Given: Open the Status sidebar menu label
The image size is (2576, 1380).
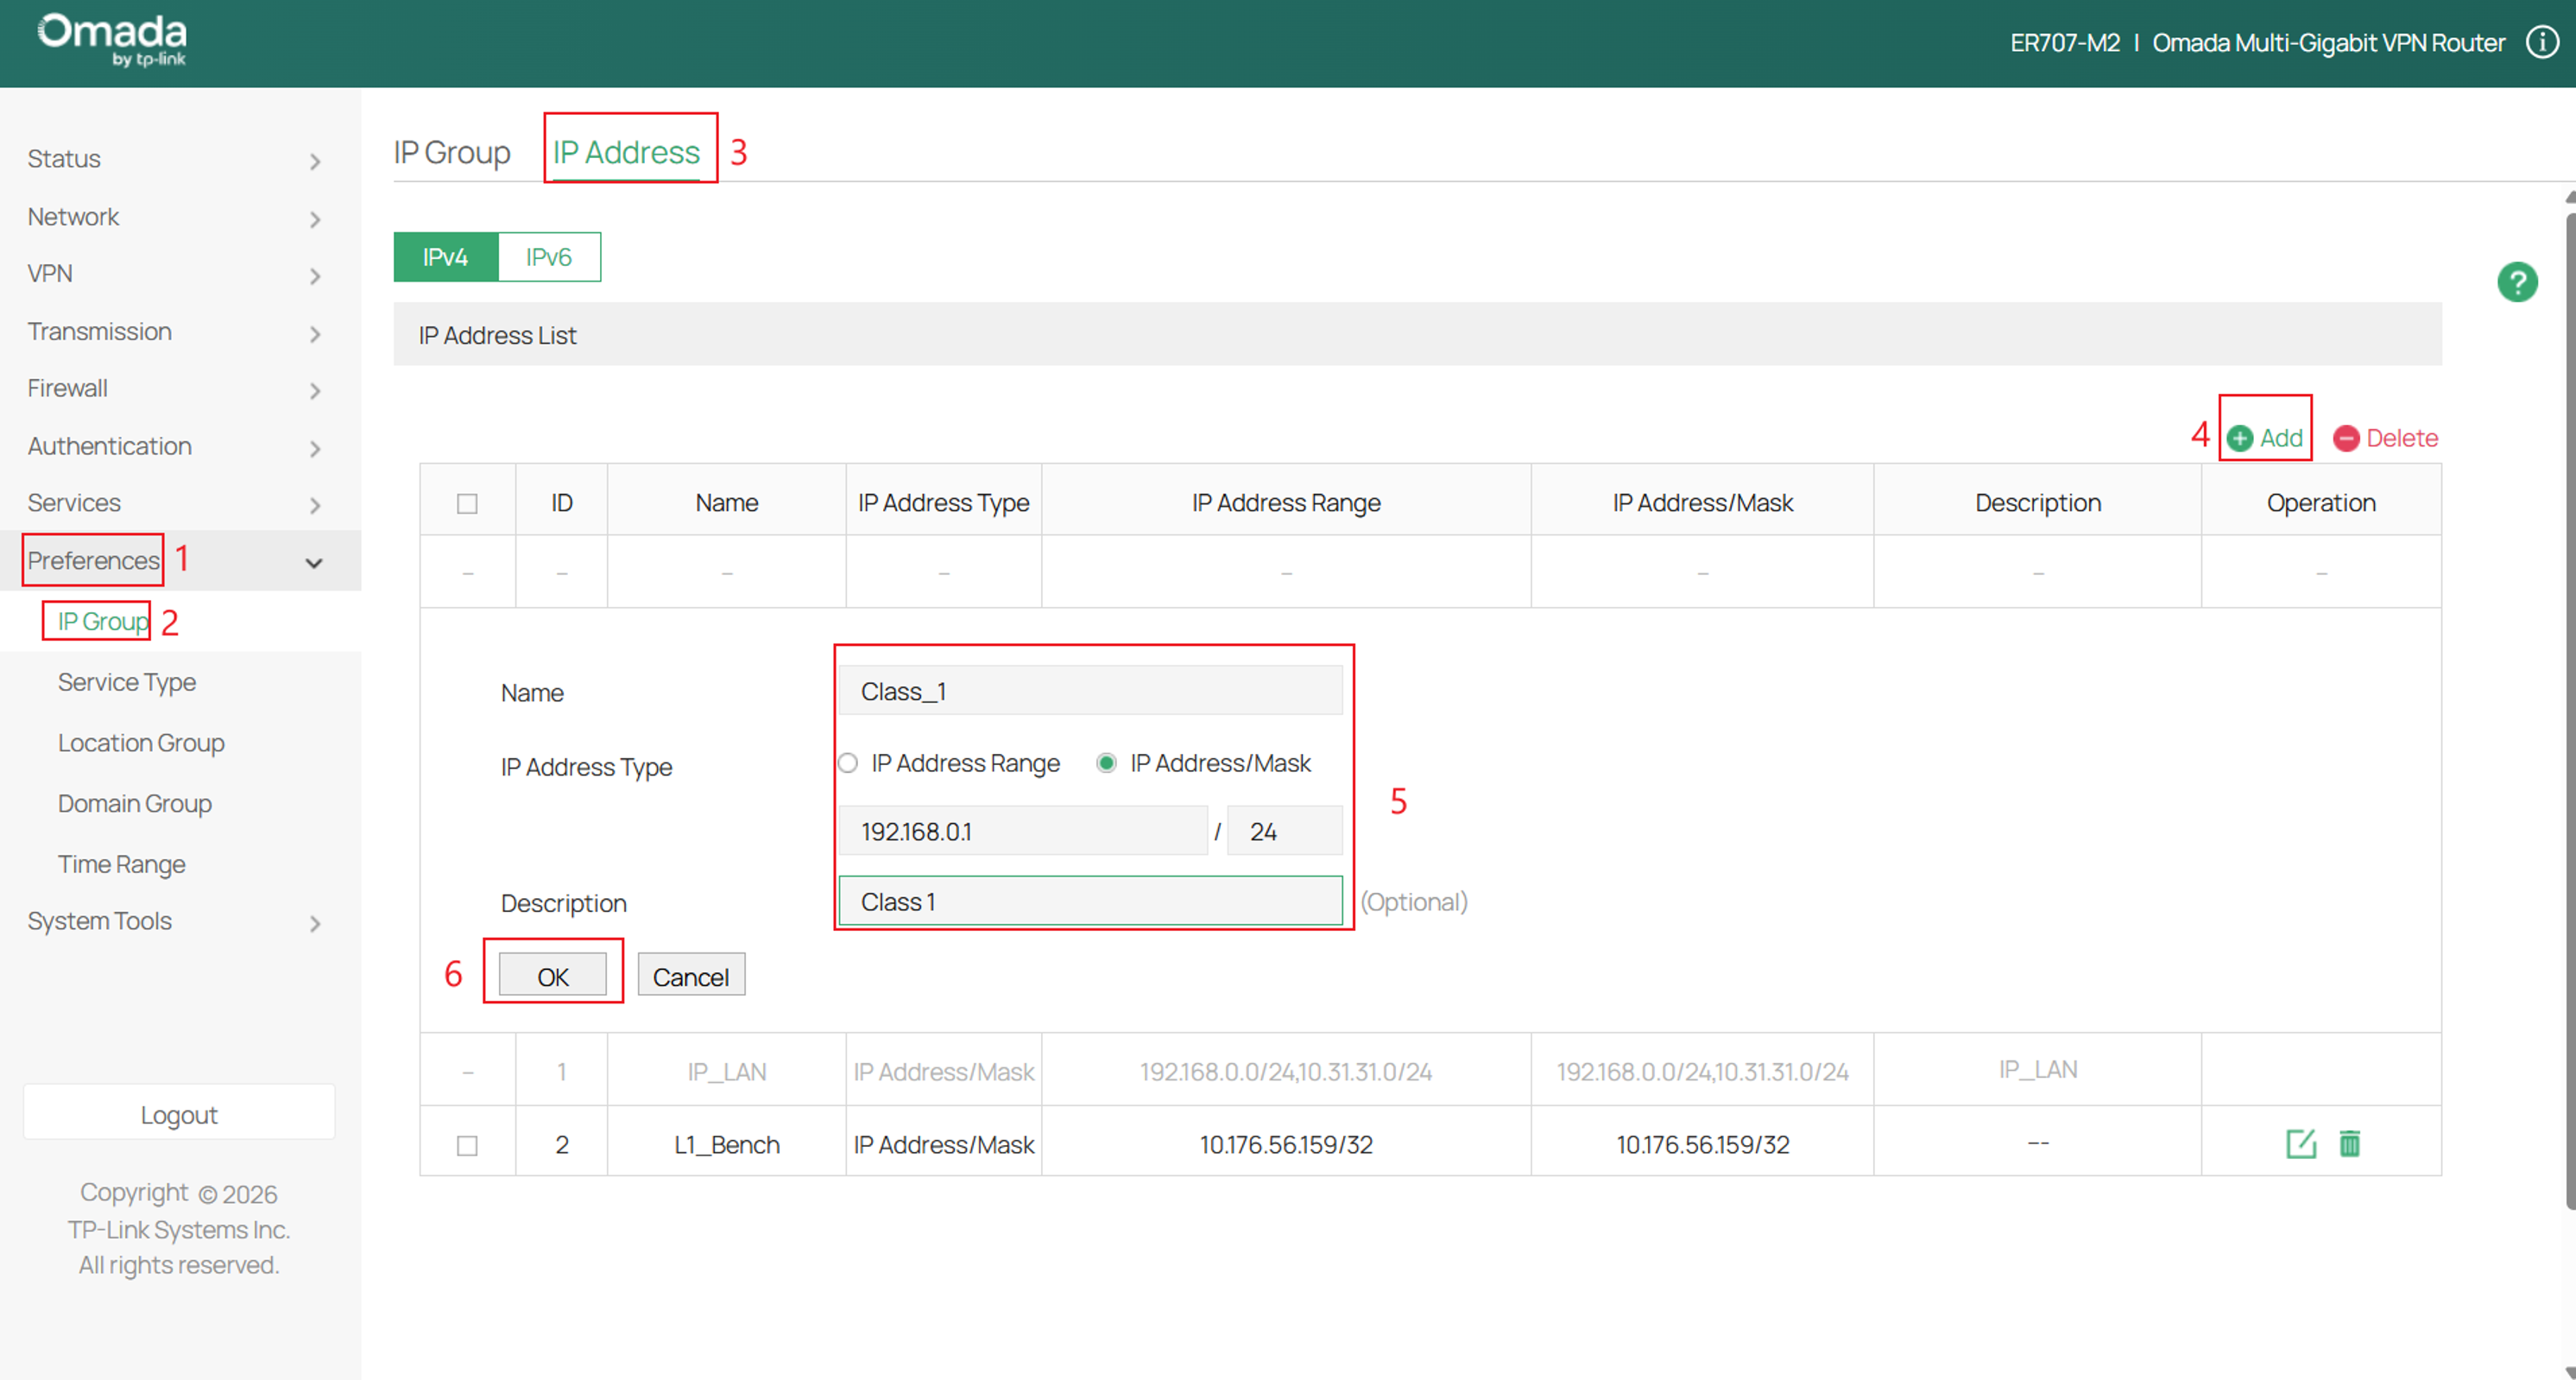Looking at the screenshot, I should pyautogui.click(x=64, y=158).
